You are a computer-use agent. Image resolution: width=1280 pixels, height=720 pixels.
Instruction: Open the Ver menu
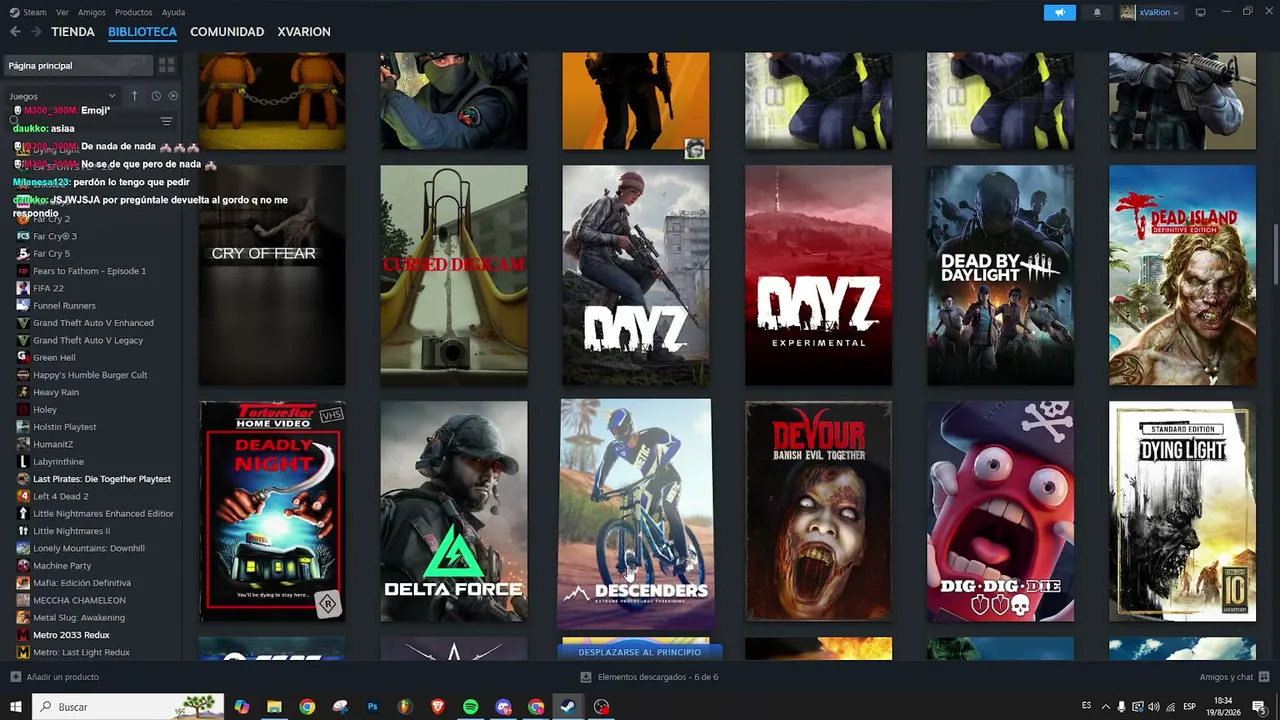(62, 12)
